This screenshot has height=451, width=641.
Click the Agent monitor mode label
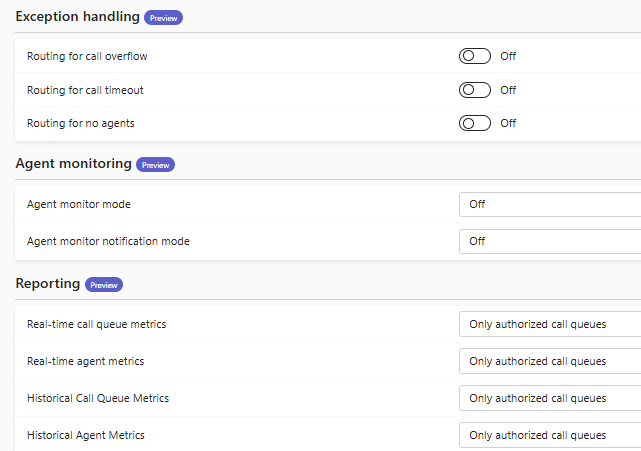79,204
